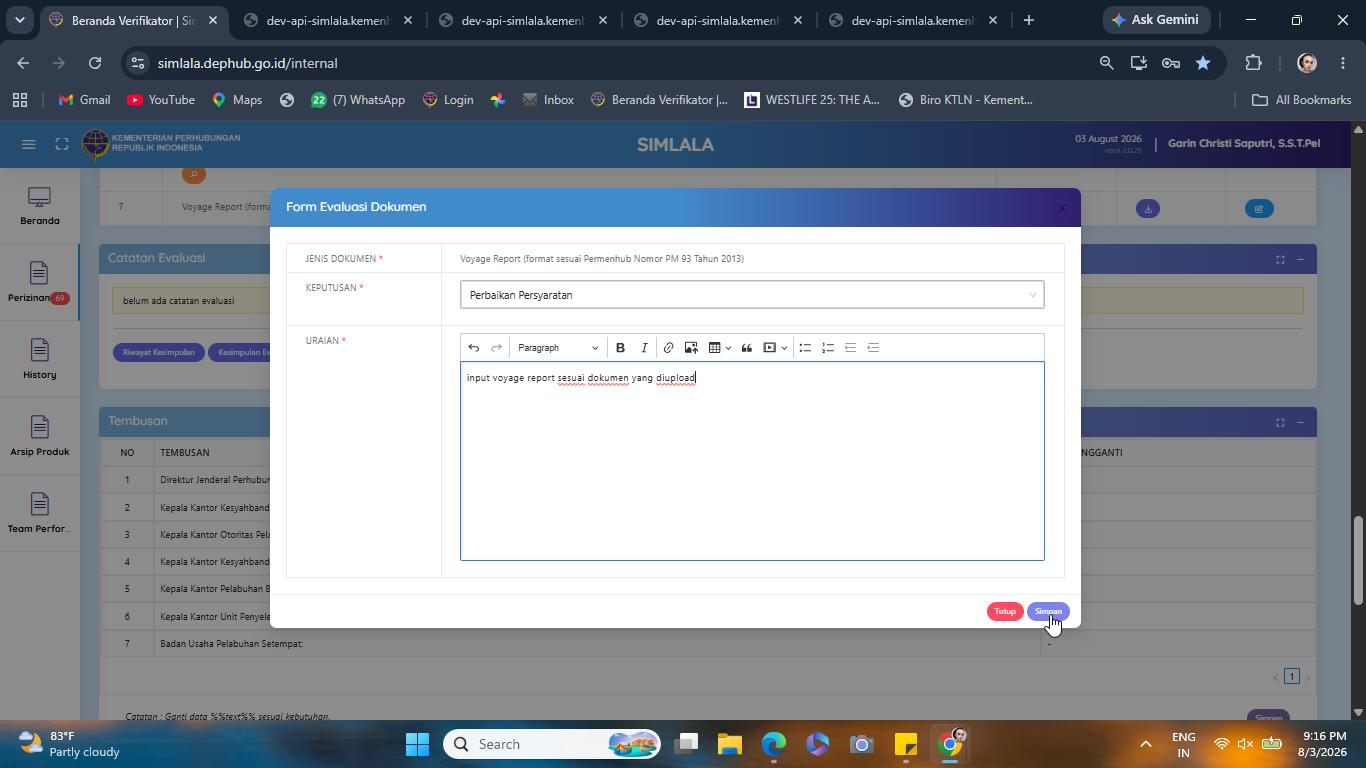Toggle bold formatting in editor toolbar

tap(620, 348)
